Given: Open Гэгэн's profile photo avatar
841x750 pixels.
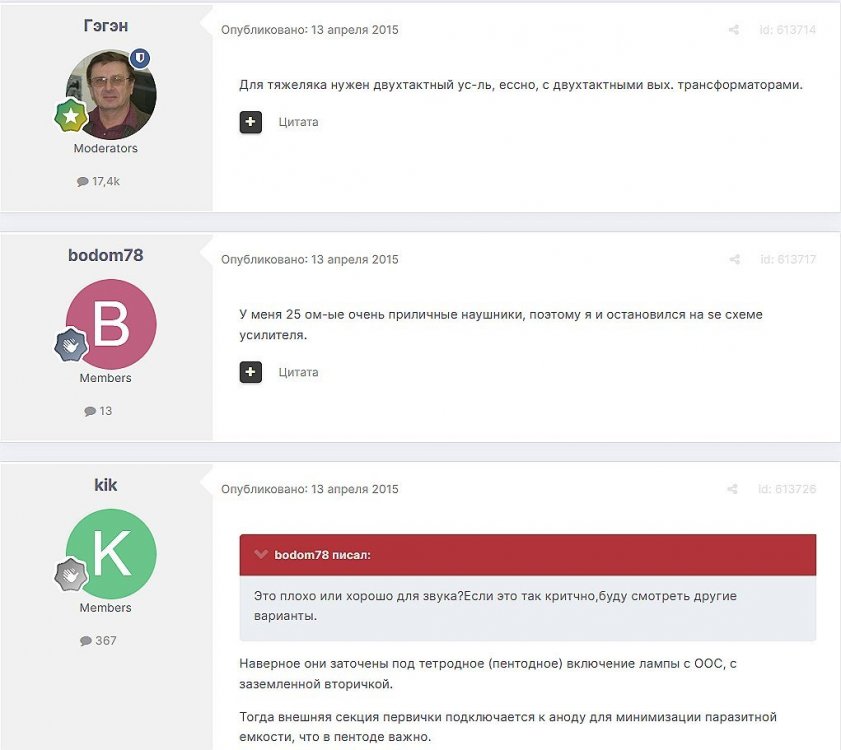Looking at the screenshot, I should click(111, 94).
